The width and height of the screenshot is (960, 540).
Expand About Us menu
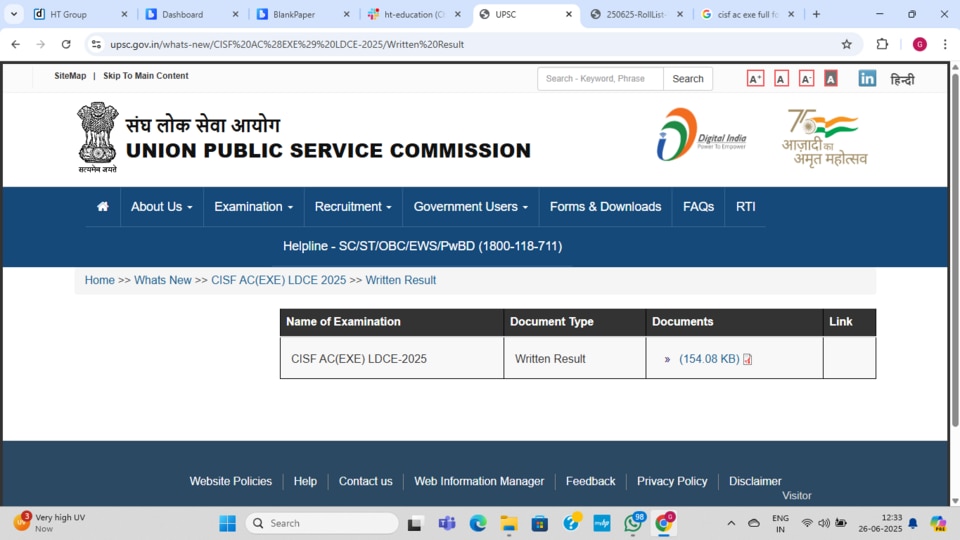[161, 207]
